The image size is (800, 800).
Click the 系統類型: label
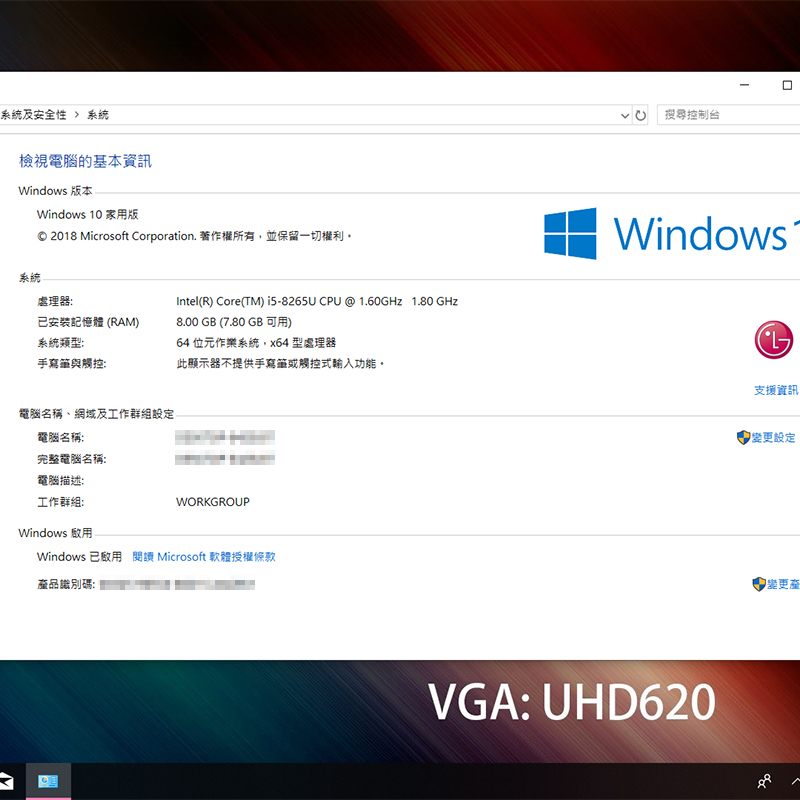pyautogui.click(x=61, y=343)
